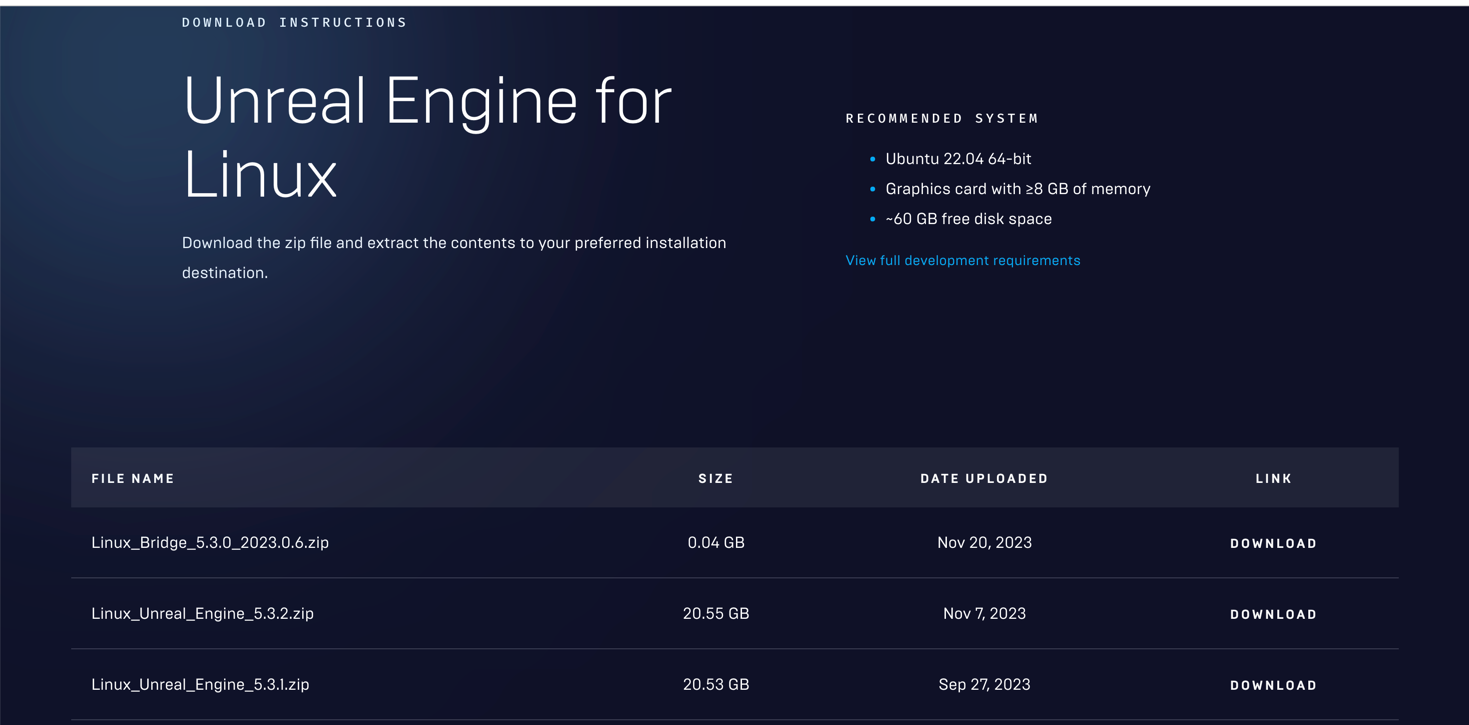Image resolution: width=1469 pixels, height=725 pixels.
Task: Select Ubuntu 22.04 64-bit requirement
Action: click(x=958, y=158)
